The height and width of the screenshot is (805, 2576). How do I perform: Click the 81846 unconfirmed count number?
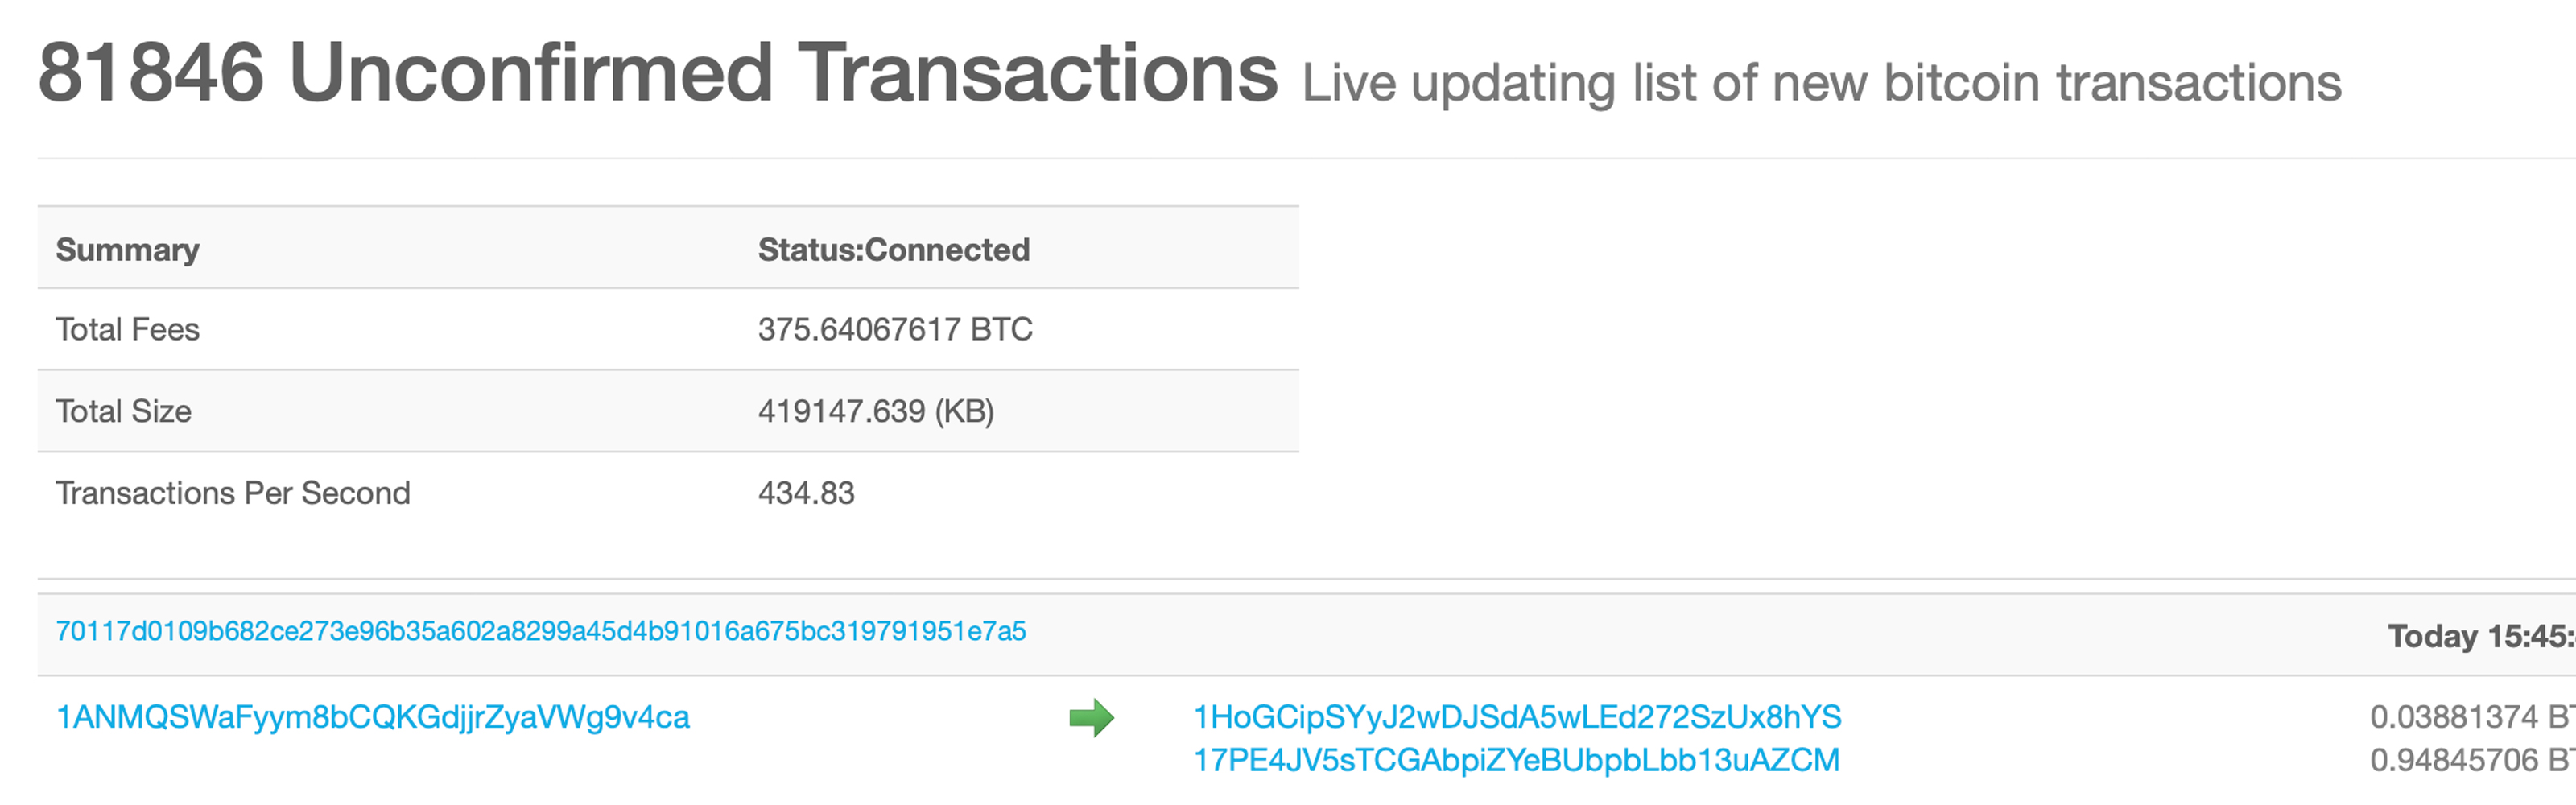[150, 73]
